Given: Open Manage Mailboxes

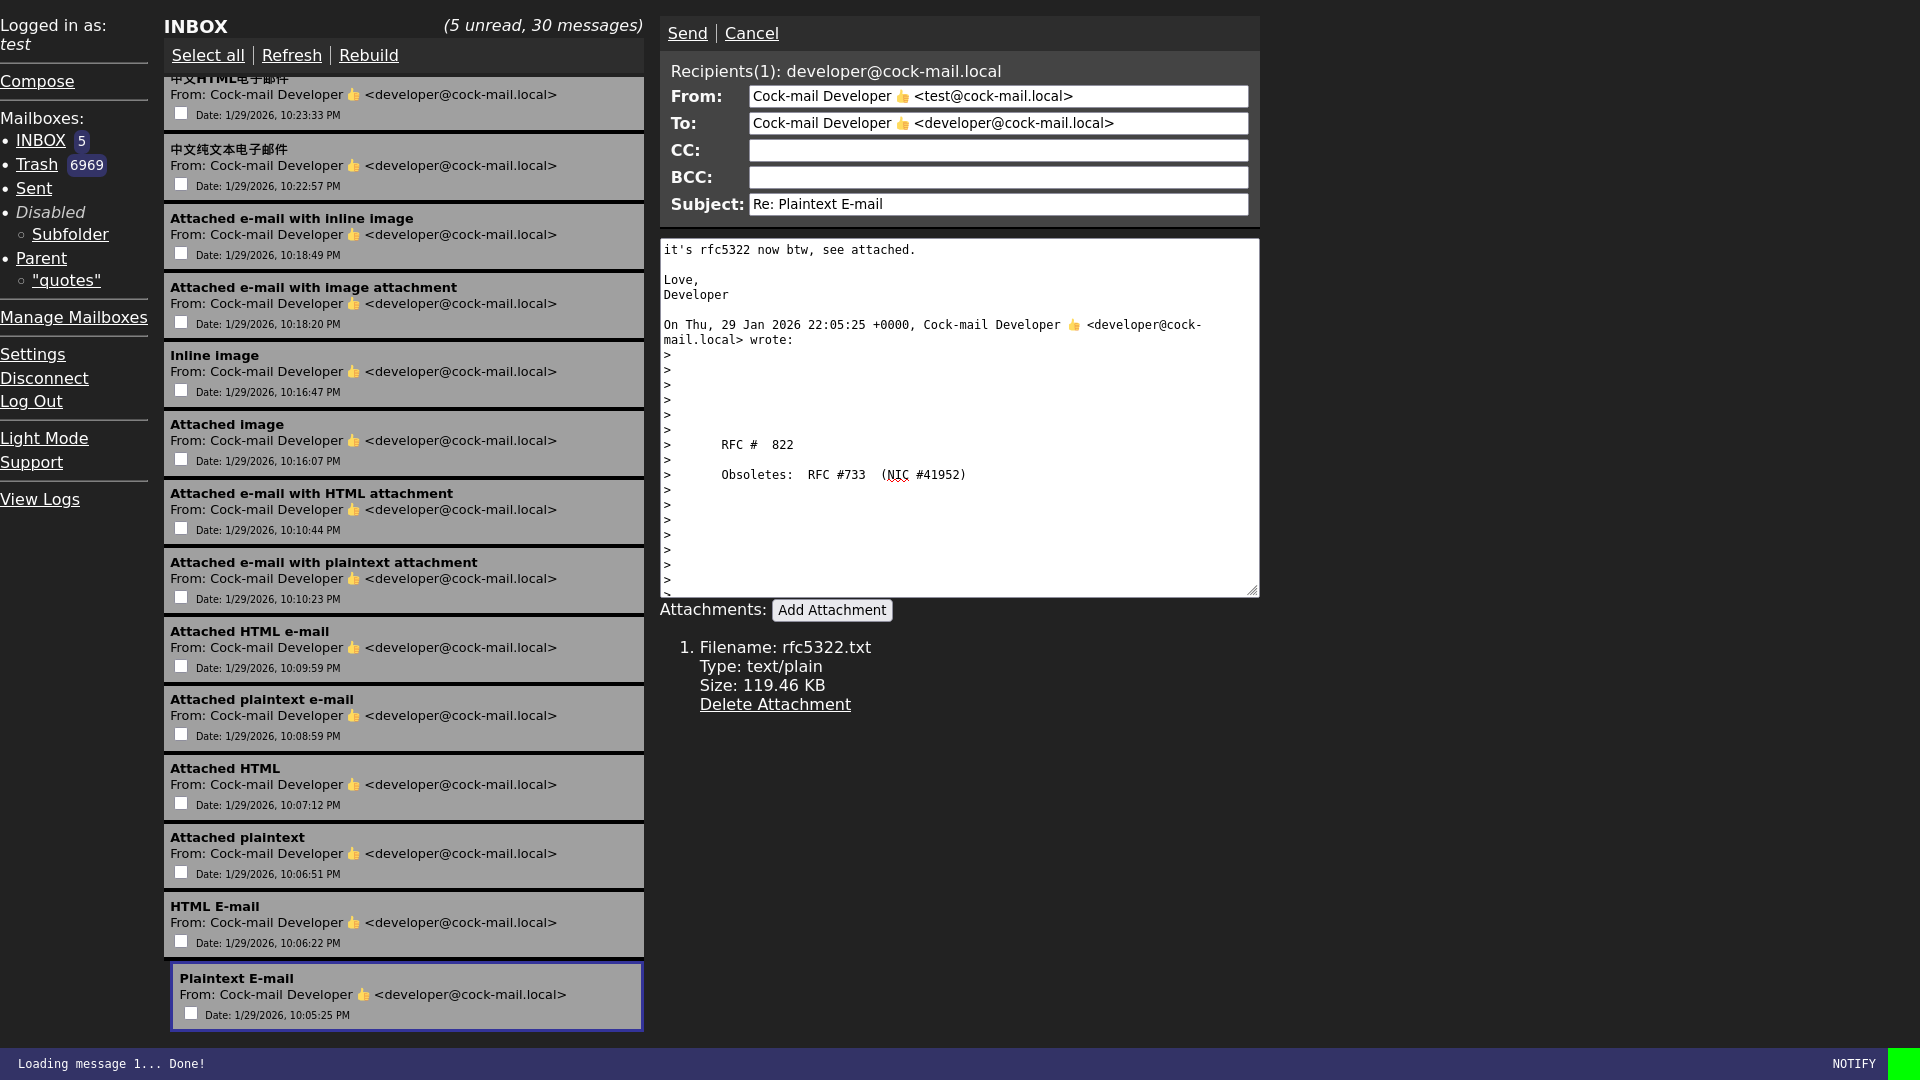Looking at the screenshot, I should pos(74,317).
